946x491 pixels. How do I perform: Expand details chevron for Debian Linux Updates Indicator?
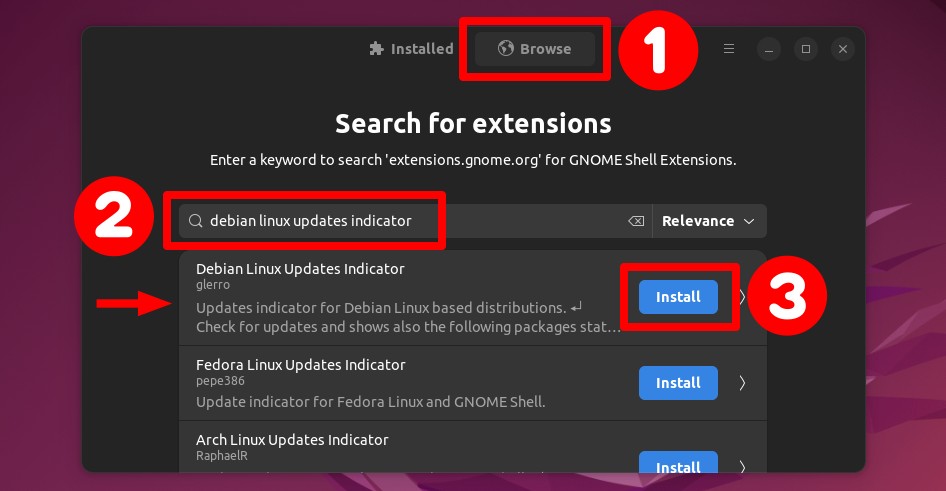pos(743,297)
